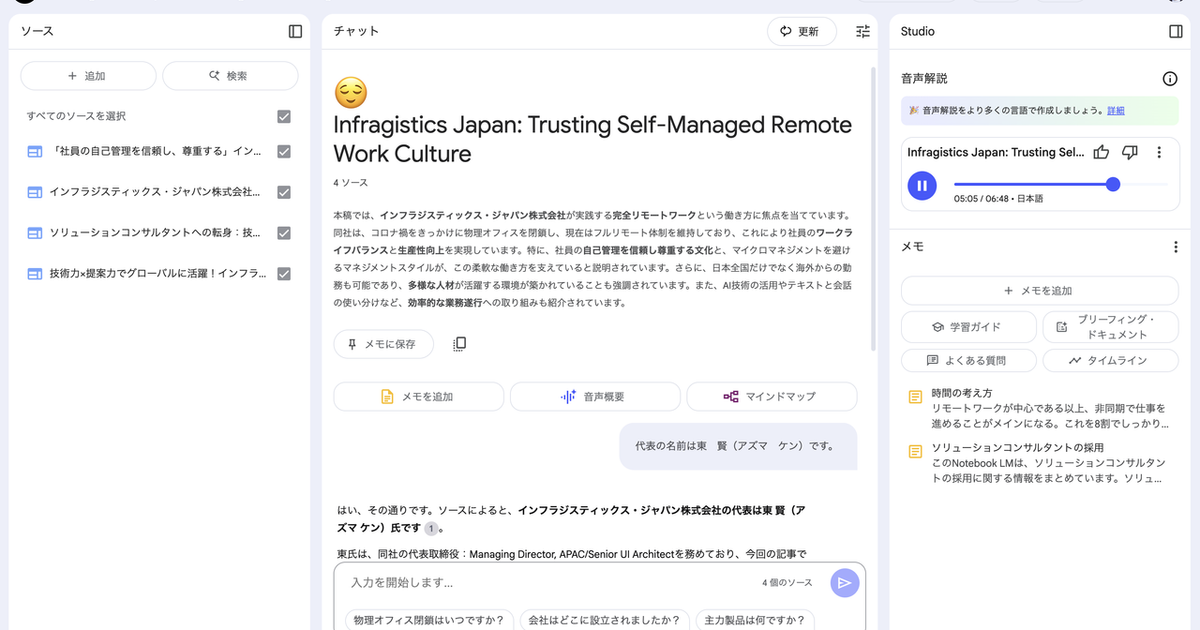
Task: Uncheck the source インフラジスティックス・ジャパン株式会社
Action: pyautogui.click(x=284, y=192)
